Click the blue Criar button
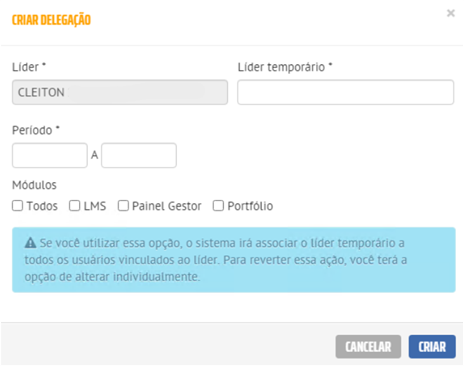 point(432,347)
